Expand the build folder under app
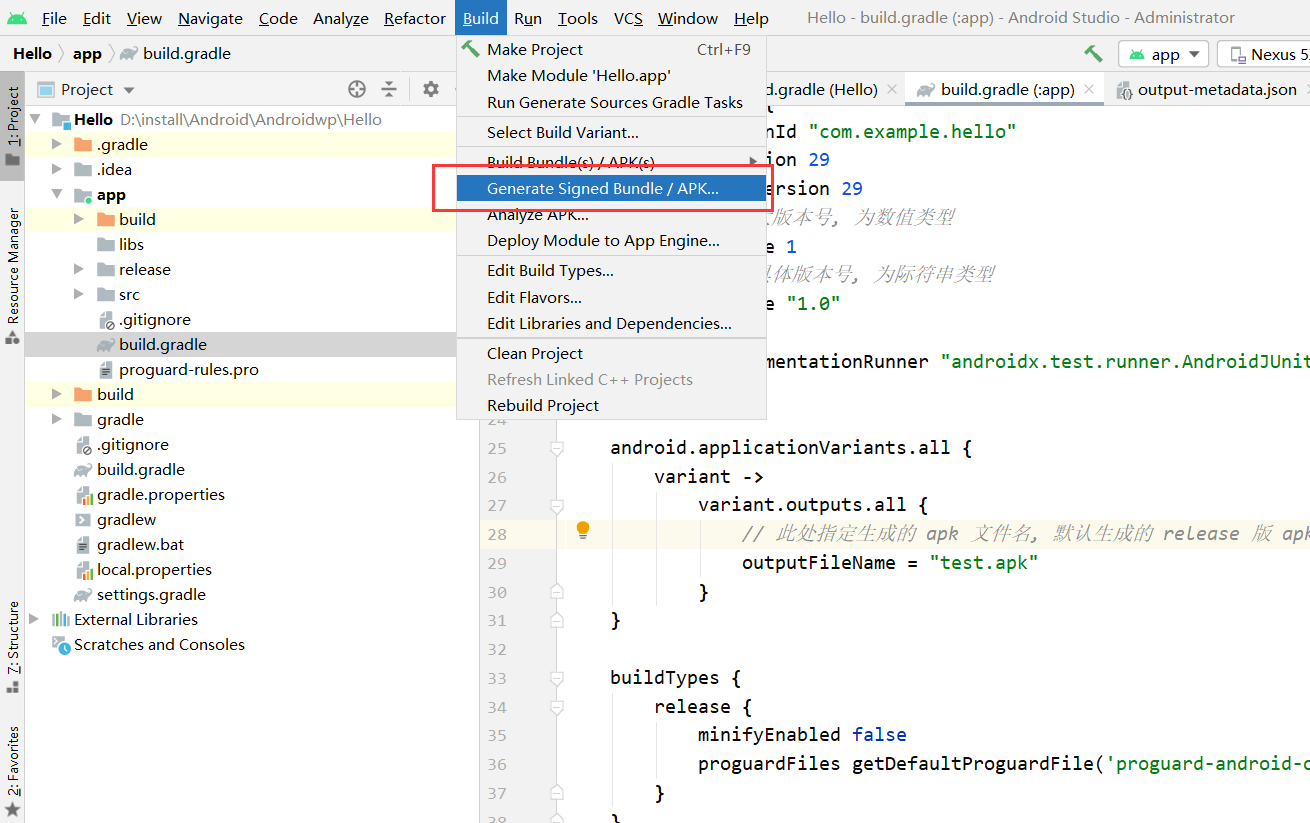The height and width of the screenshot is (823, 1310). (x=79, y=219)
